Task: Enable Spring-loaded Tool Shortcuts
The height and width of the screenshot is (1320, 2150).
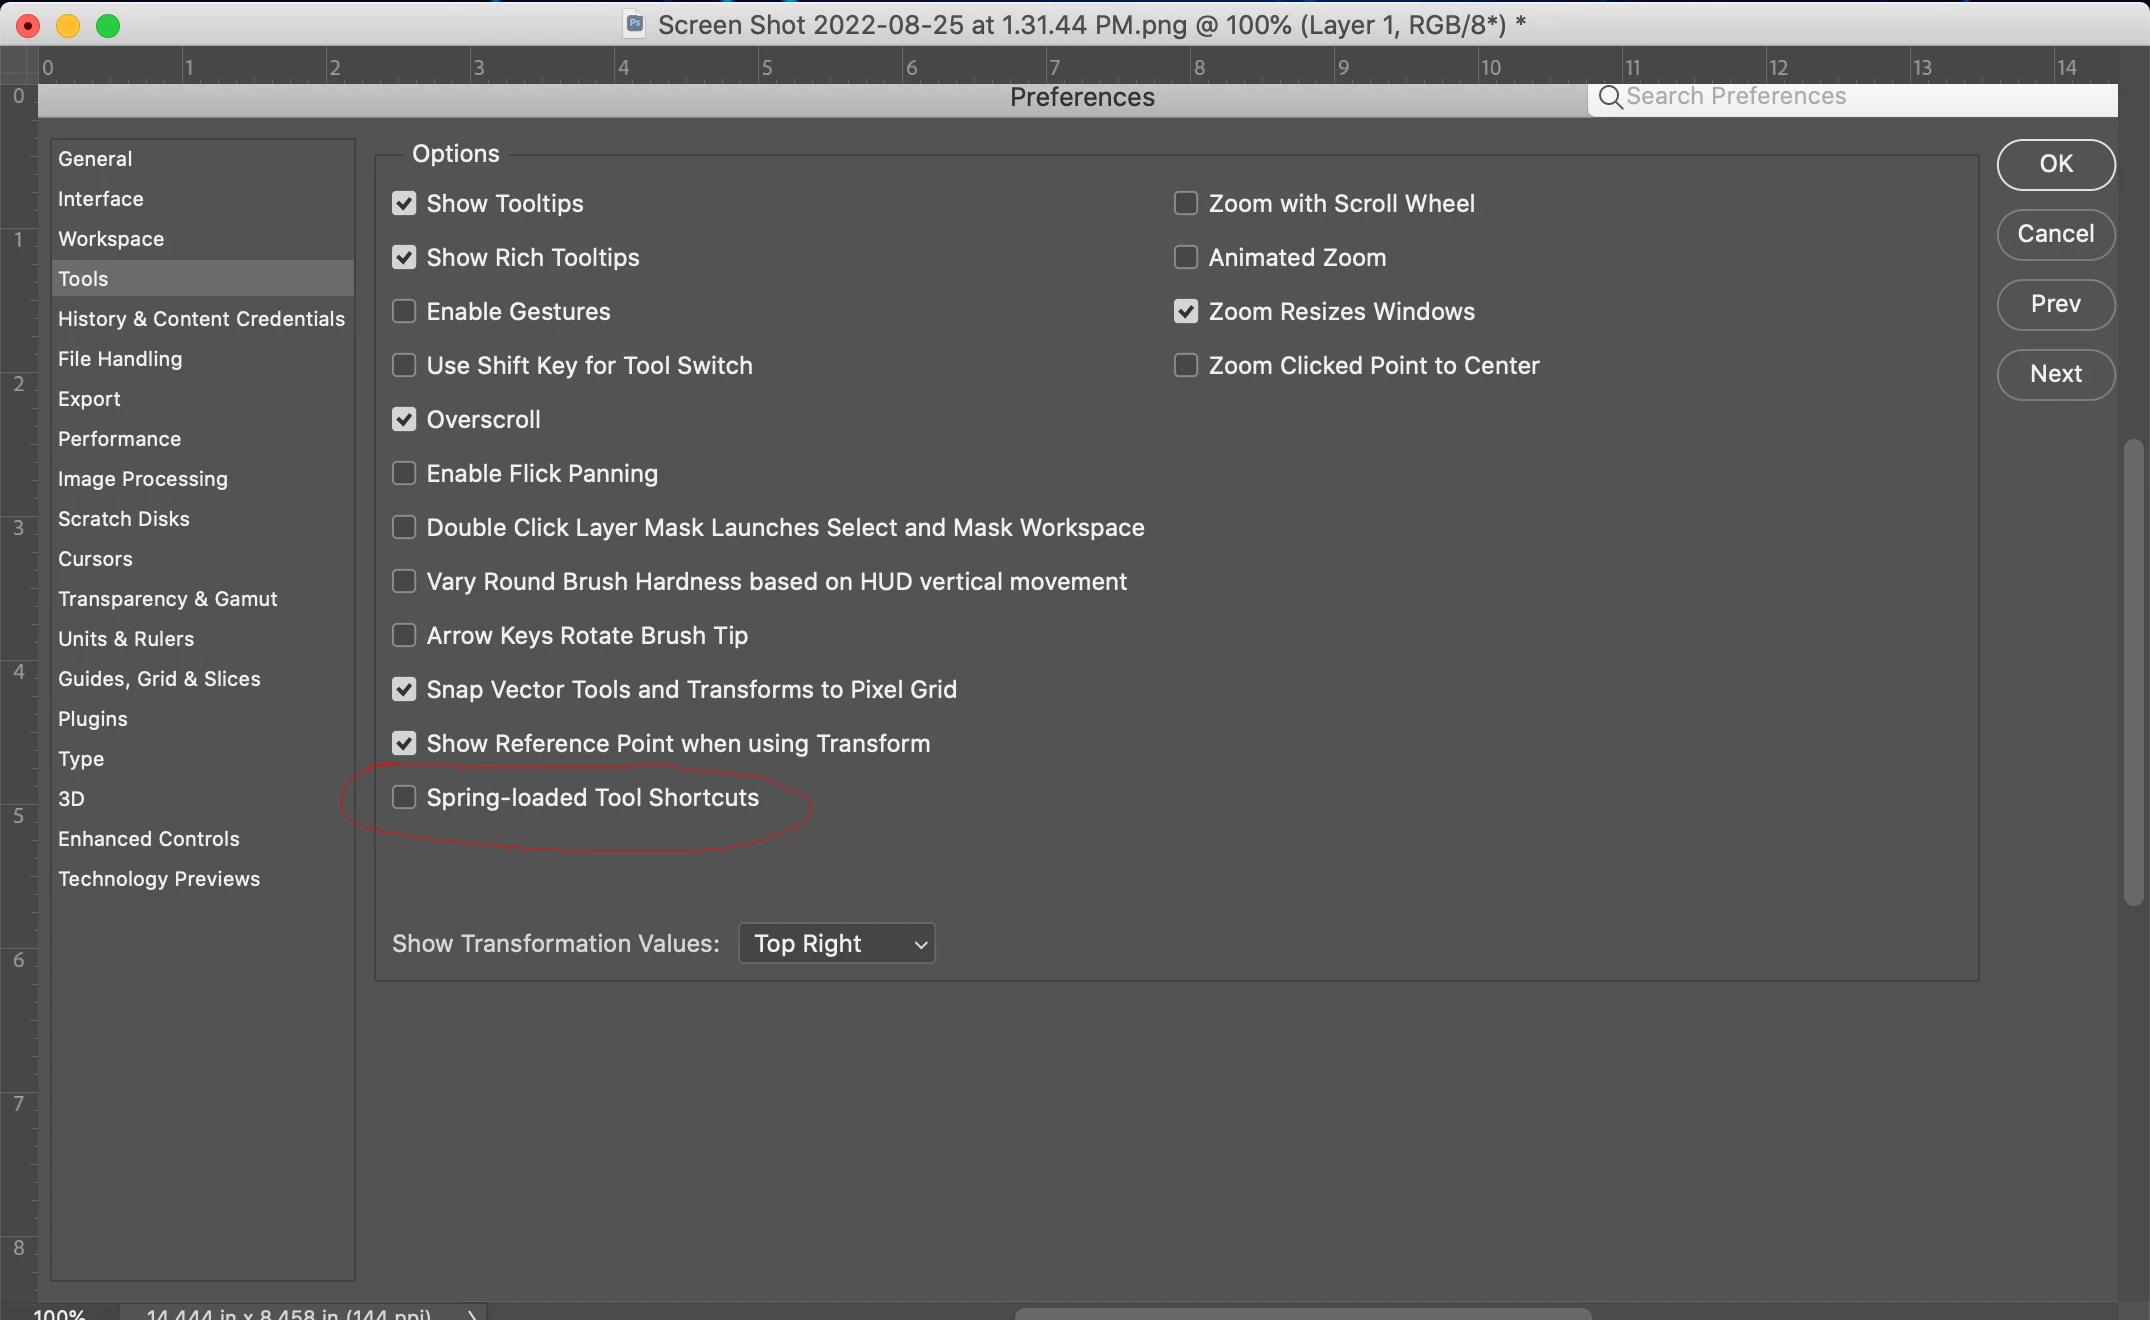Action: tap(404, 798)
